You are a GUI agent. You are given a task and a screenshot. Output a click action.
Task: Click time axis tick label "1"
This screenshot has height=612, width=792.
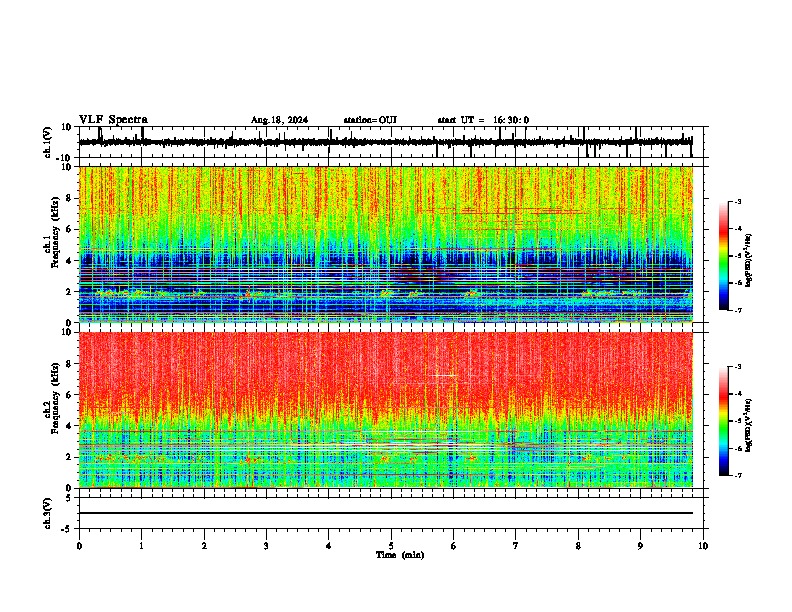[x=141, y=546]
